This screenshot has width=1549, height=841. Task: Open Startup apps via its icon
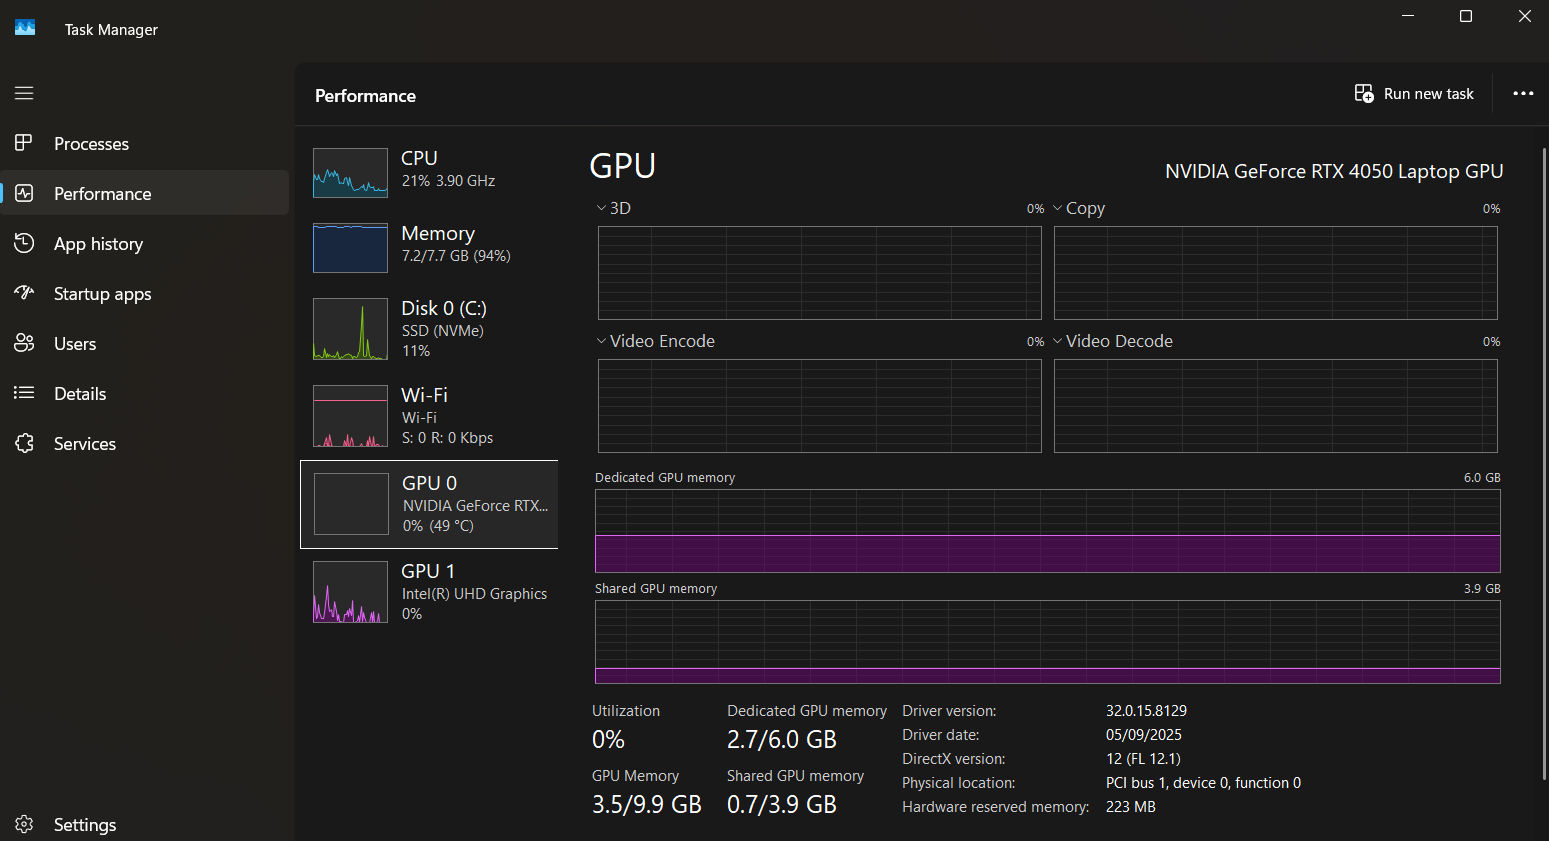(x=24, y=293)
